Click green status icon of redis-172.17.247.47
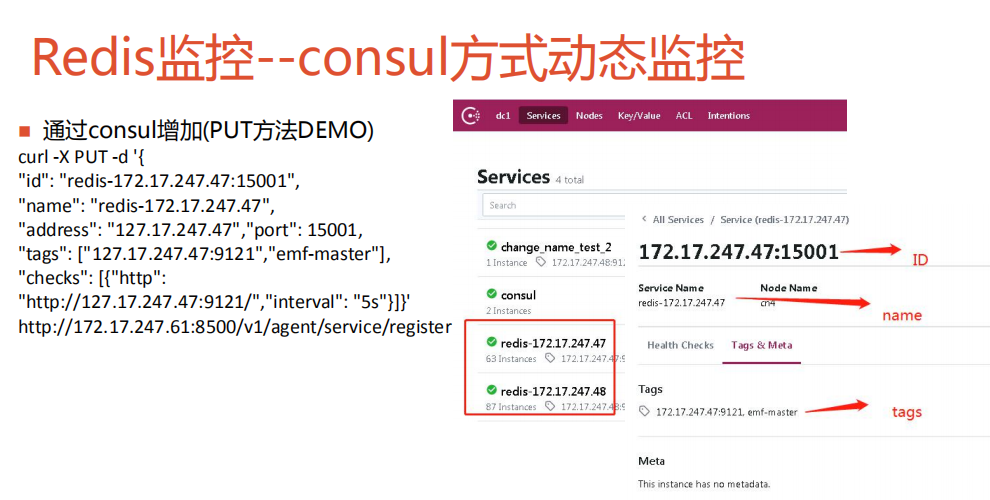Viewport: 990px width, 500px height. (491, 342)
